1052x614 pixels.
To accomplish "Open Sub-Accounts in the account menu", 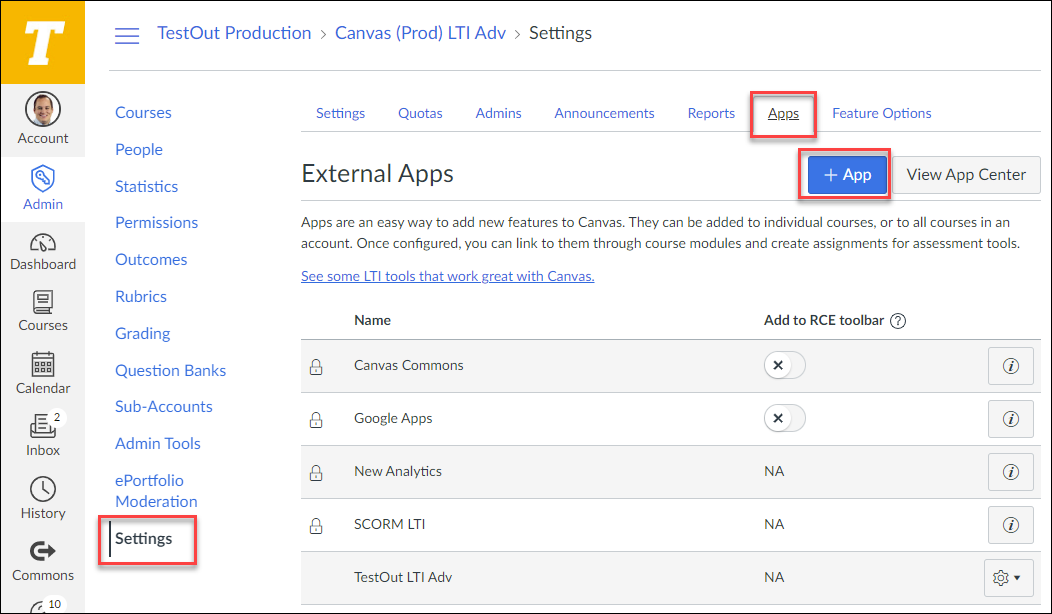I will [164, 407].
